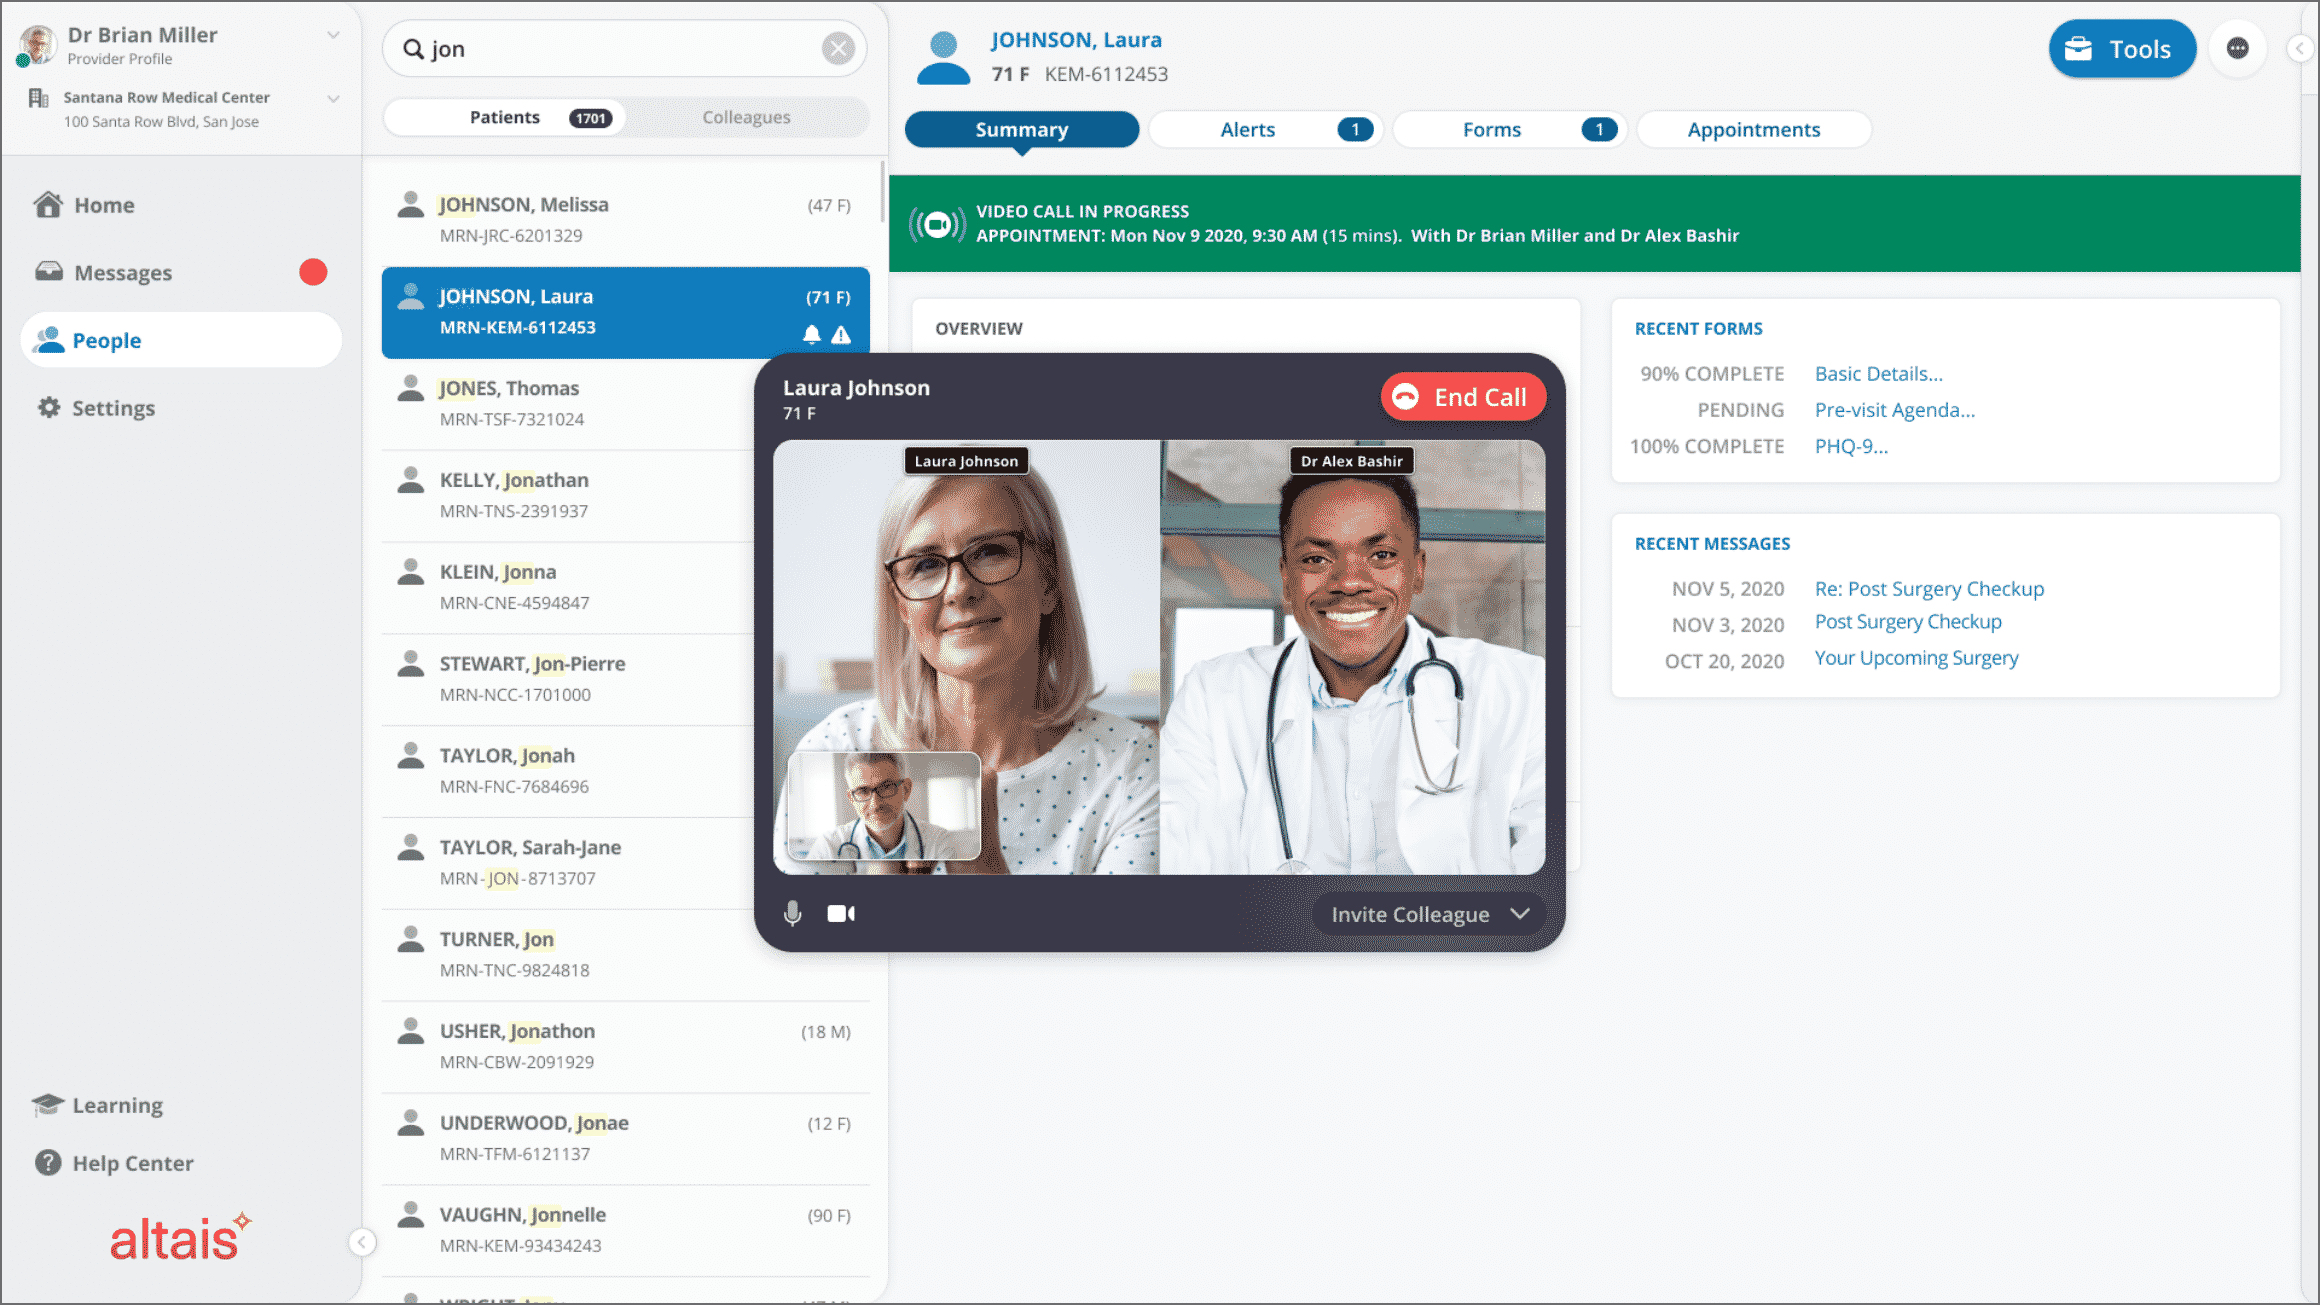This screenshot has width=2320, height=1305.
Task: Click the altais logo
Action: pos(180,1237)
